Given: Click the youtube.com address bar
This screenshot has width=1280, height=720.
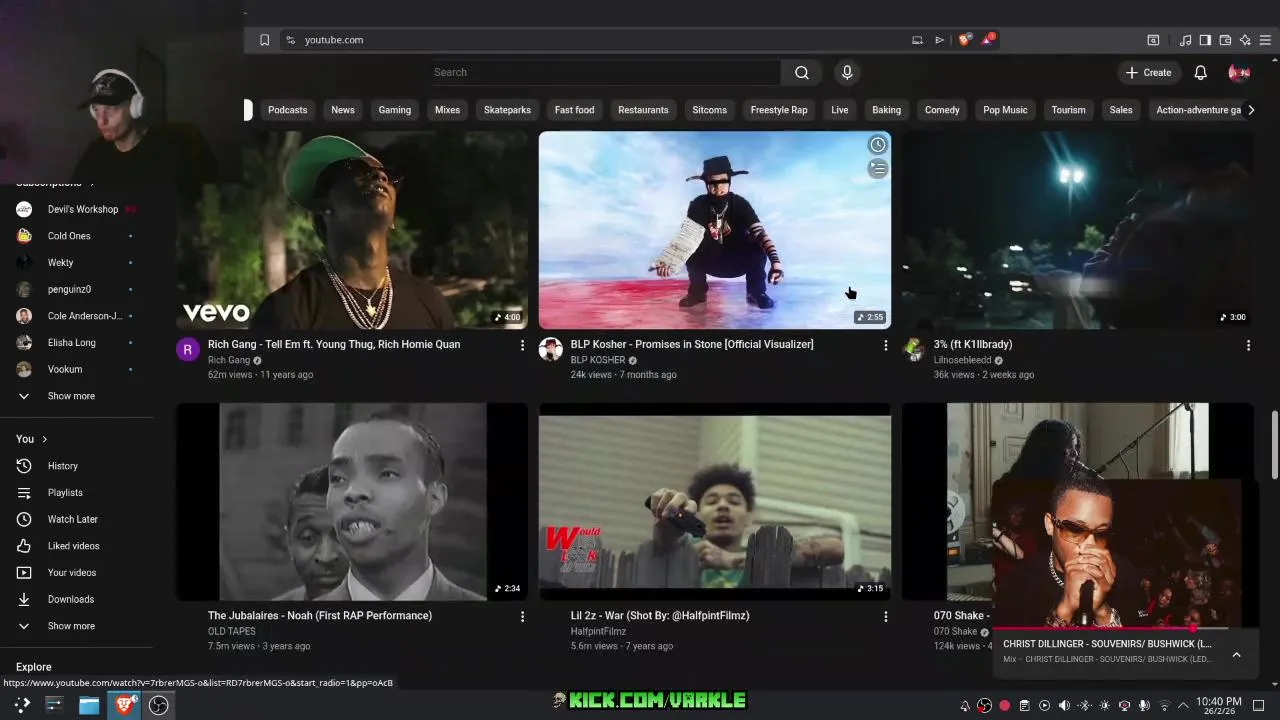Looking at the screenshot, I should (x=600, y=40).
